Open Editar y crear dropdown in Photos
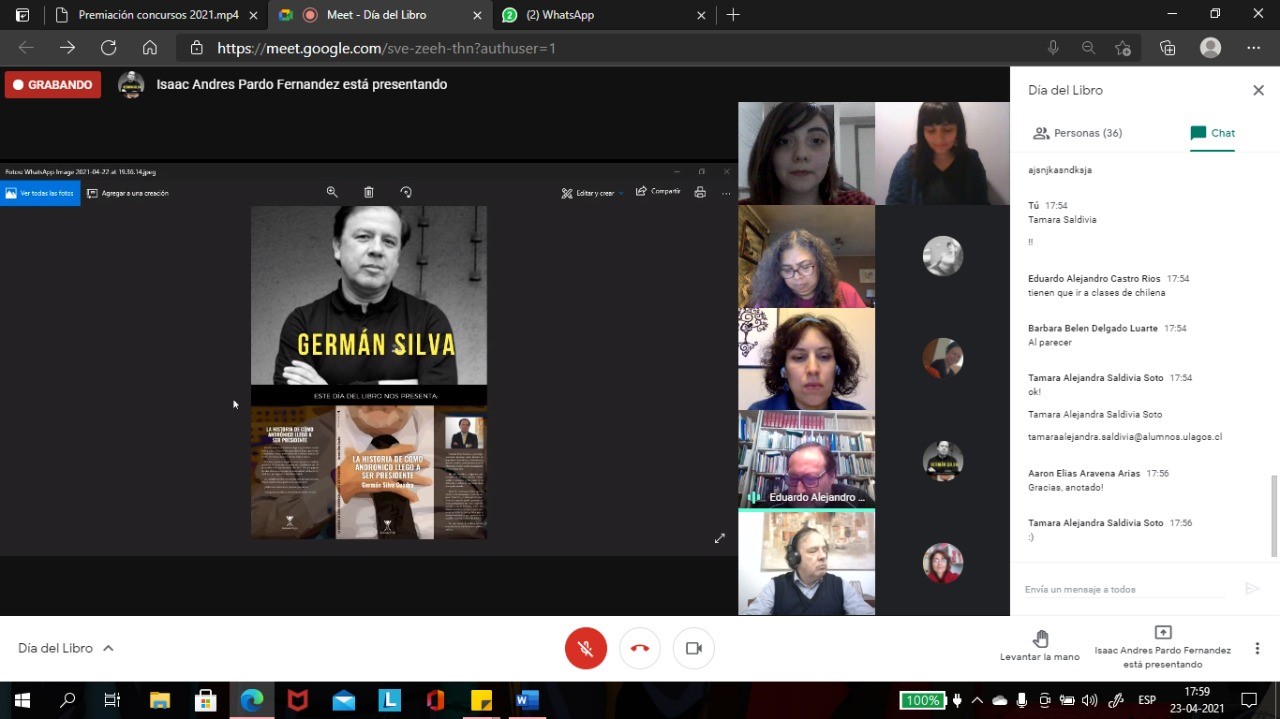The width and height of the screenshot is (1280, 719). (x=592, y=193)
